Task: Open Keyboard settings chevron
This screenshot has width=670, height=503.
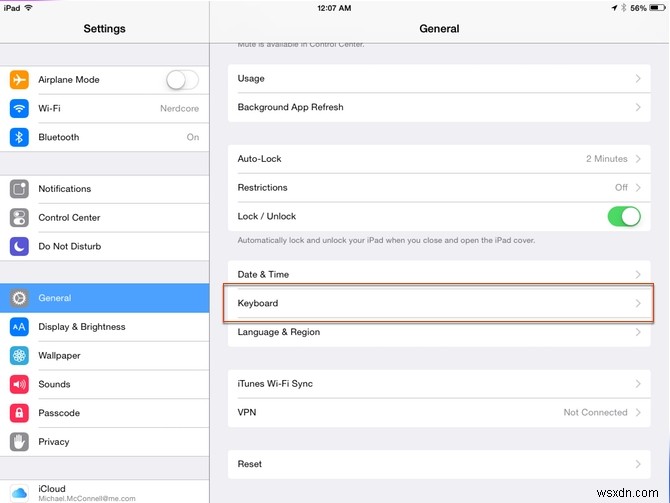Action: (x=638, y=303)
